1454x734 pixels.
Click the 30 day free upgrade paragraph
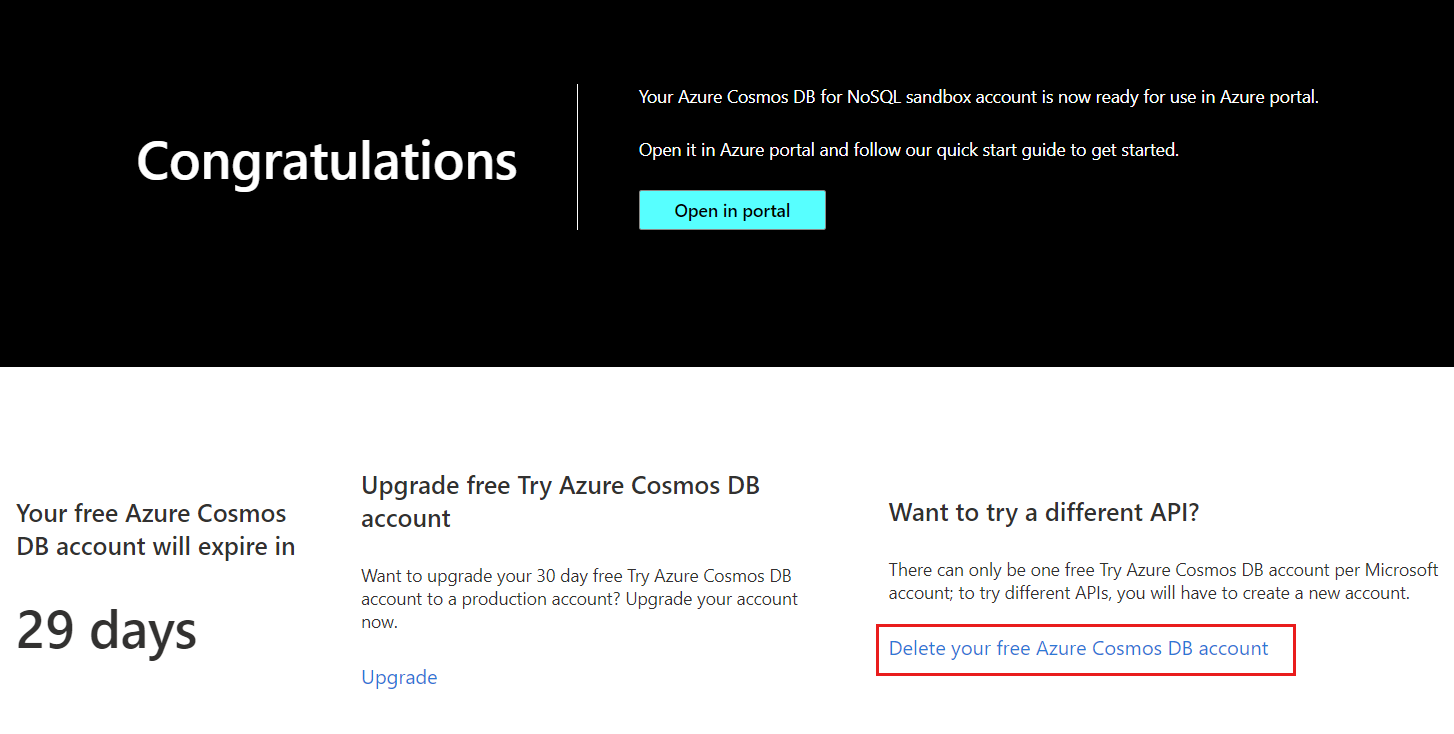click(x=580, y=599)
